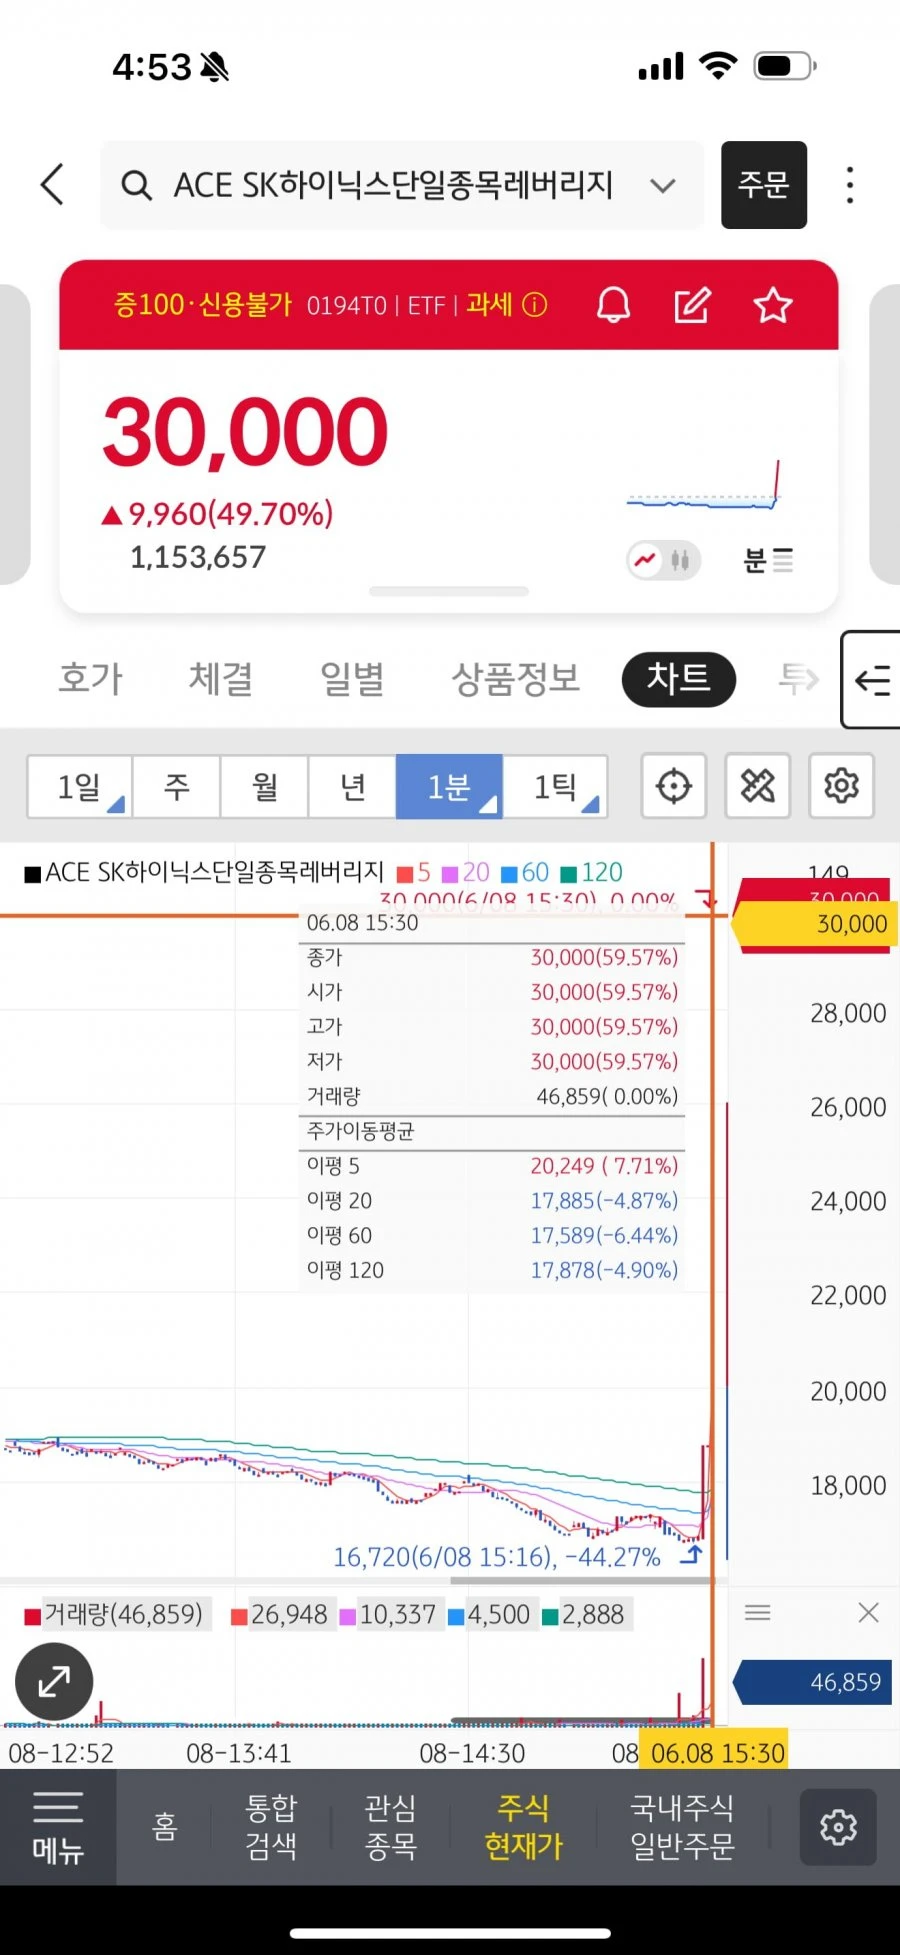Open the mini price chart thumbnail

point(703,487)
